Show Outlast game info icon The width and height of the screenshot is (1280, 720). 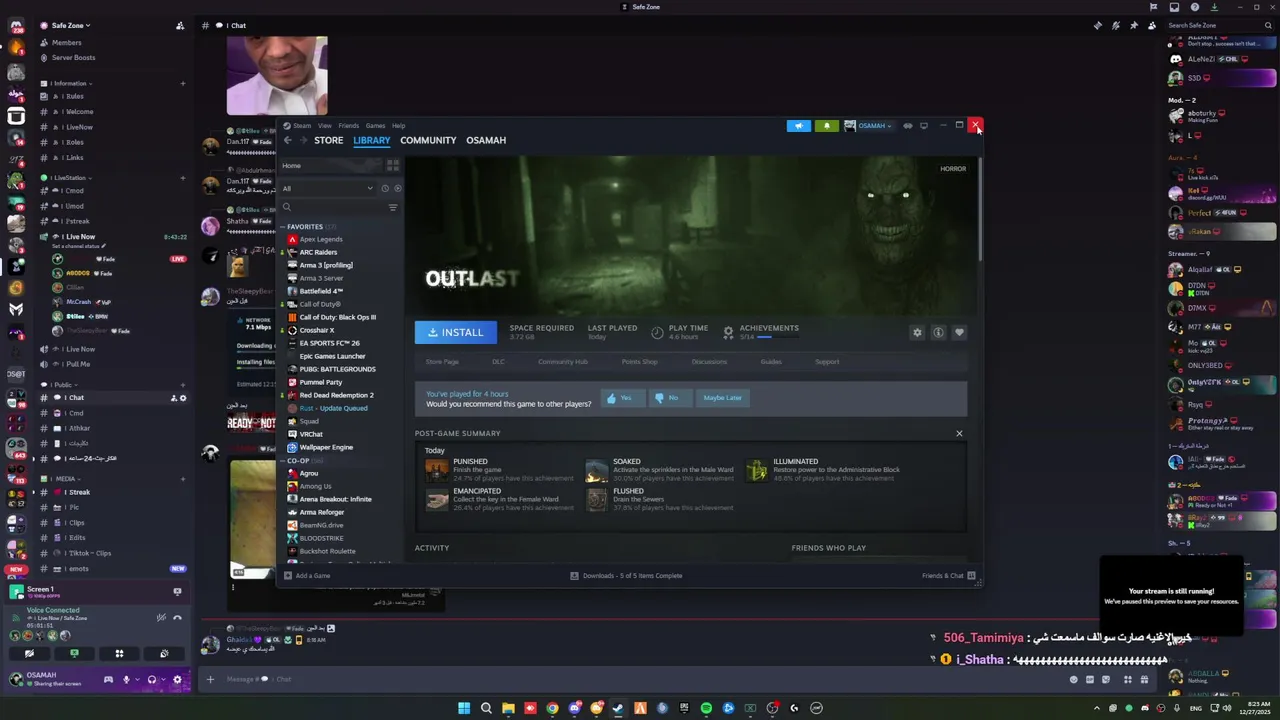click(x=938, y=332)
